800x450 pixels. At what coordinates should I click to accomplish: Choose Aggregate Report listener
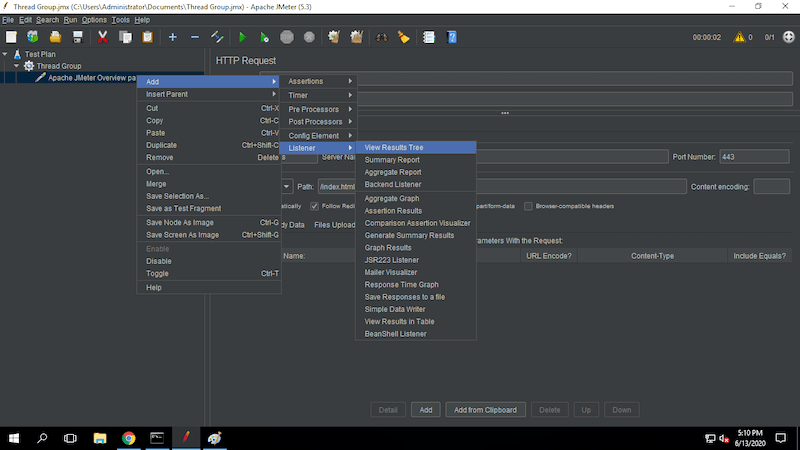point(416,172)
